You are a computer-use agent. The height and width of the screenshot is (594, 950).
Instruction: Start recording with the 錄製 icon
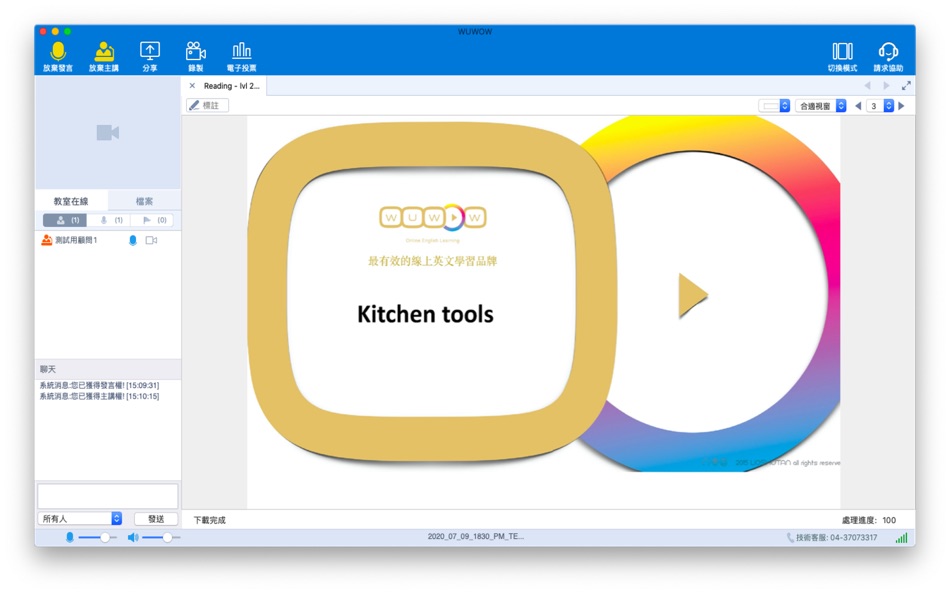point(196,51)
